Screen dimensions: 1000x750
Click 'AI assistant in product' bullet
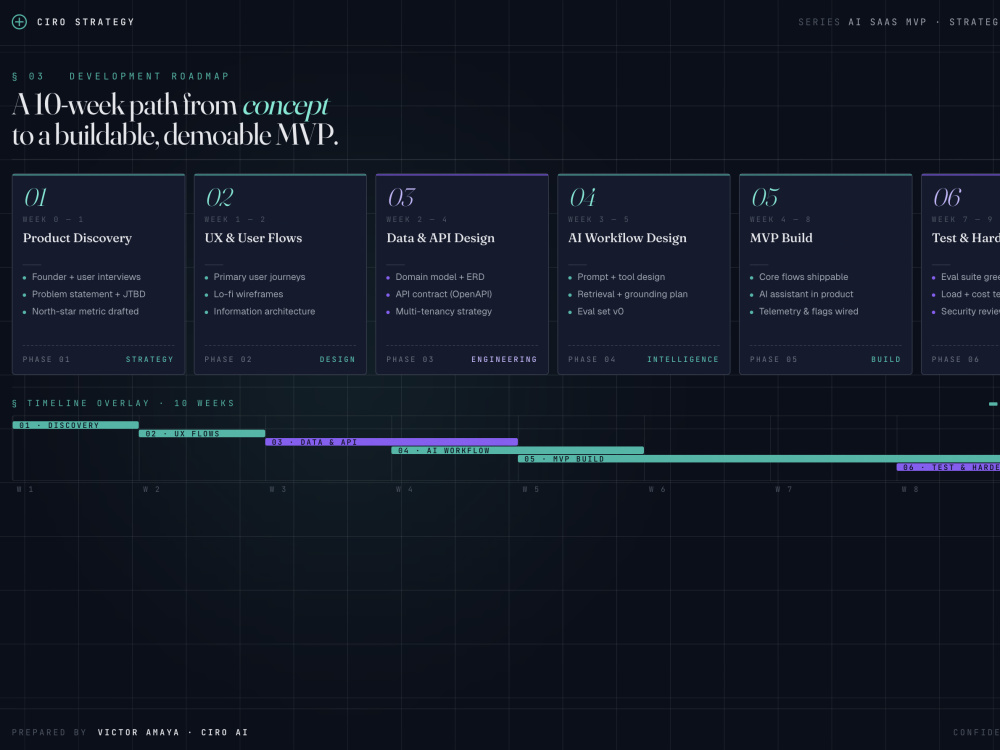[x=806, y=294]
